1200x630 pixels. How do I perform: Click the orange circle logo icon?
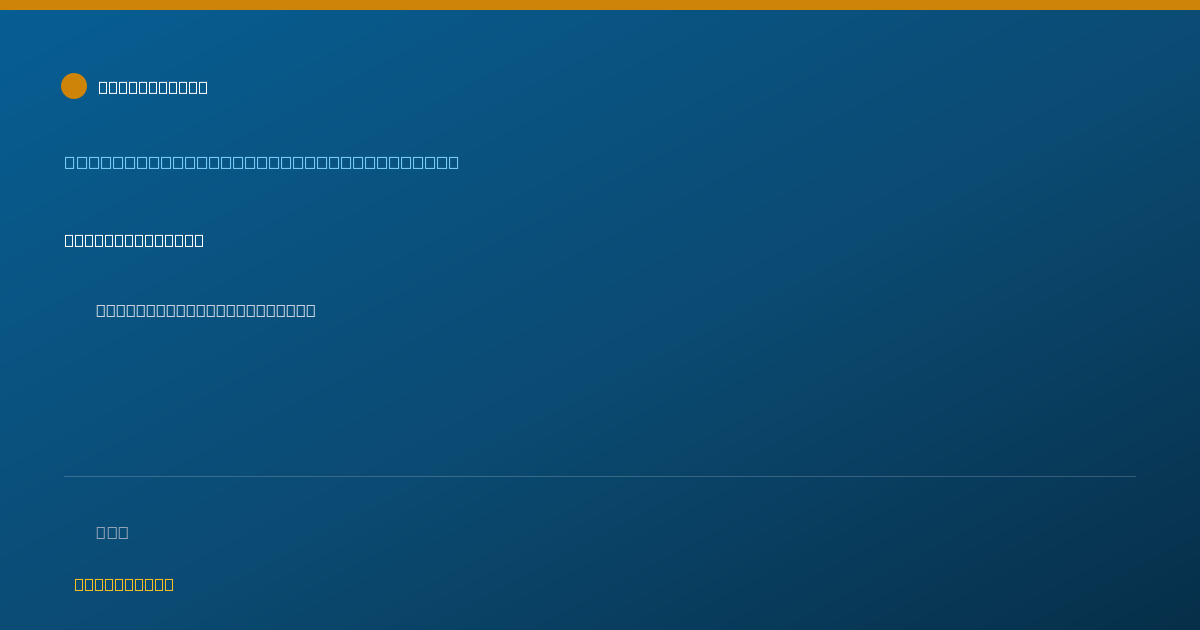[x=74, y=86]
